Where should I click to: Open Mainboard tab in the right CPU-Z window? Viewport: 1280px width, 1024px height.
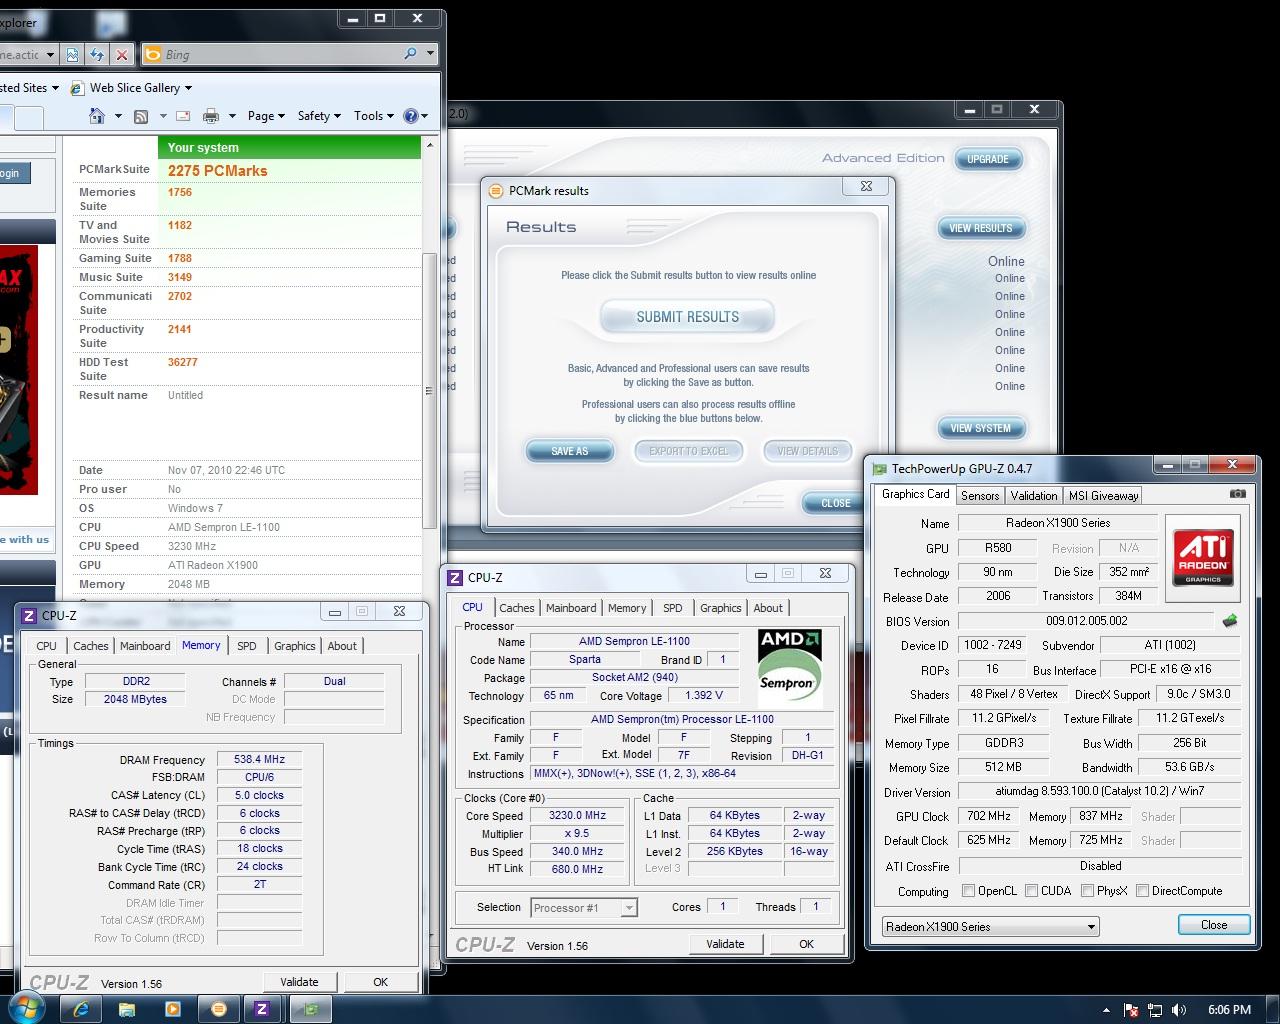[x=571, y=608]
